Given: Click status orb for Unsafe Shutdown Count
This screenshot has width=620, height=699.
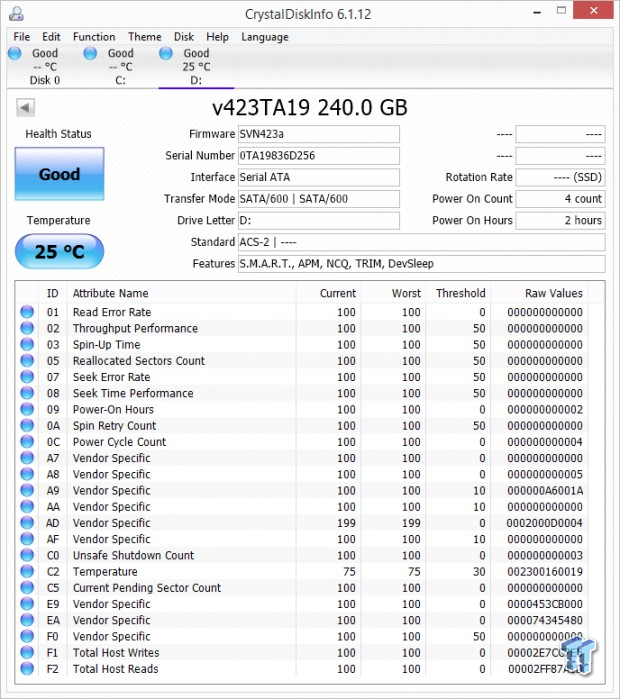Looking at the screenshot, I should coord(27,555).
